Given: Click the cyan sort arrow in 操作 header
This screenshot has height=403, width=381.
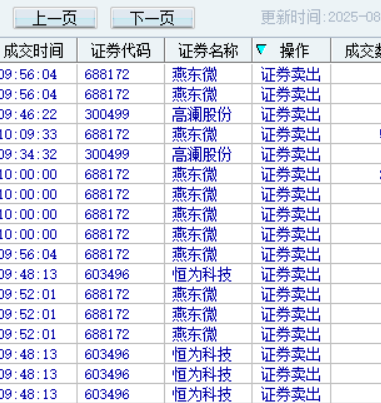Looking at the screenshot, I should (261, 49).
